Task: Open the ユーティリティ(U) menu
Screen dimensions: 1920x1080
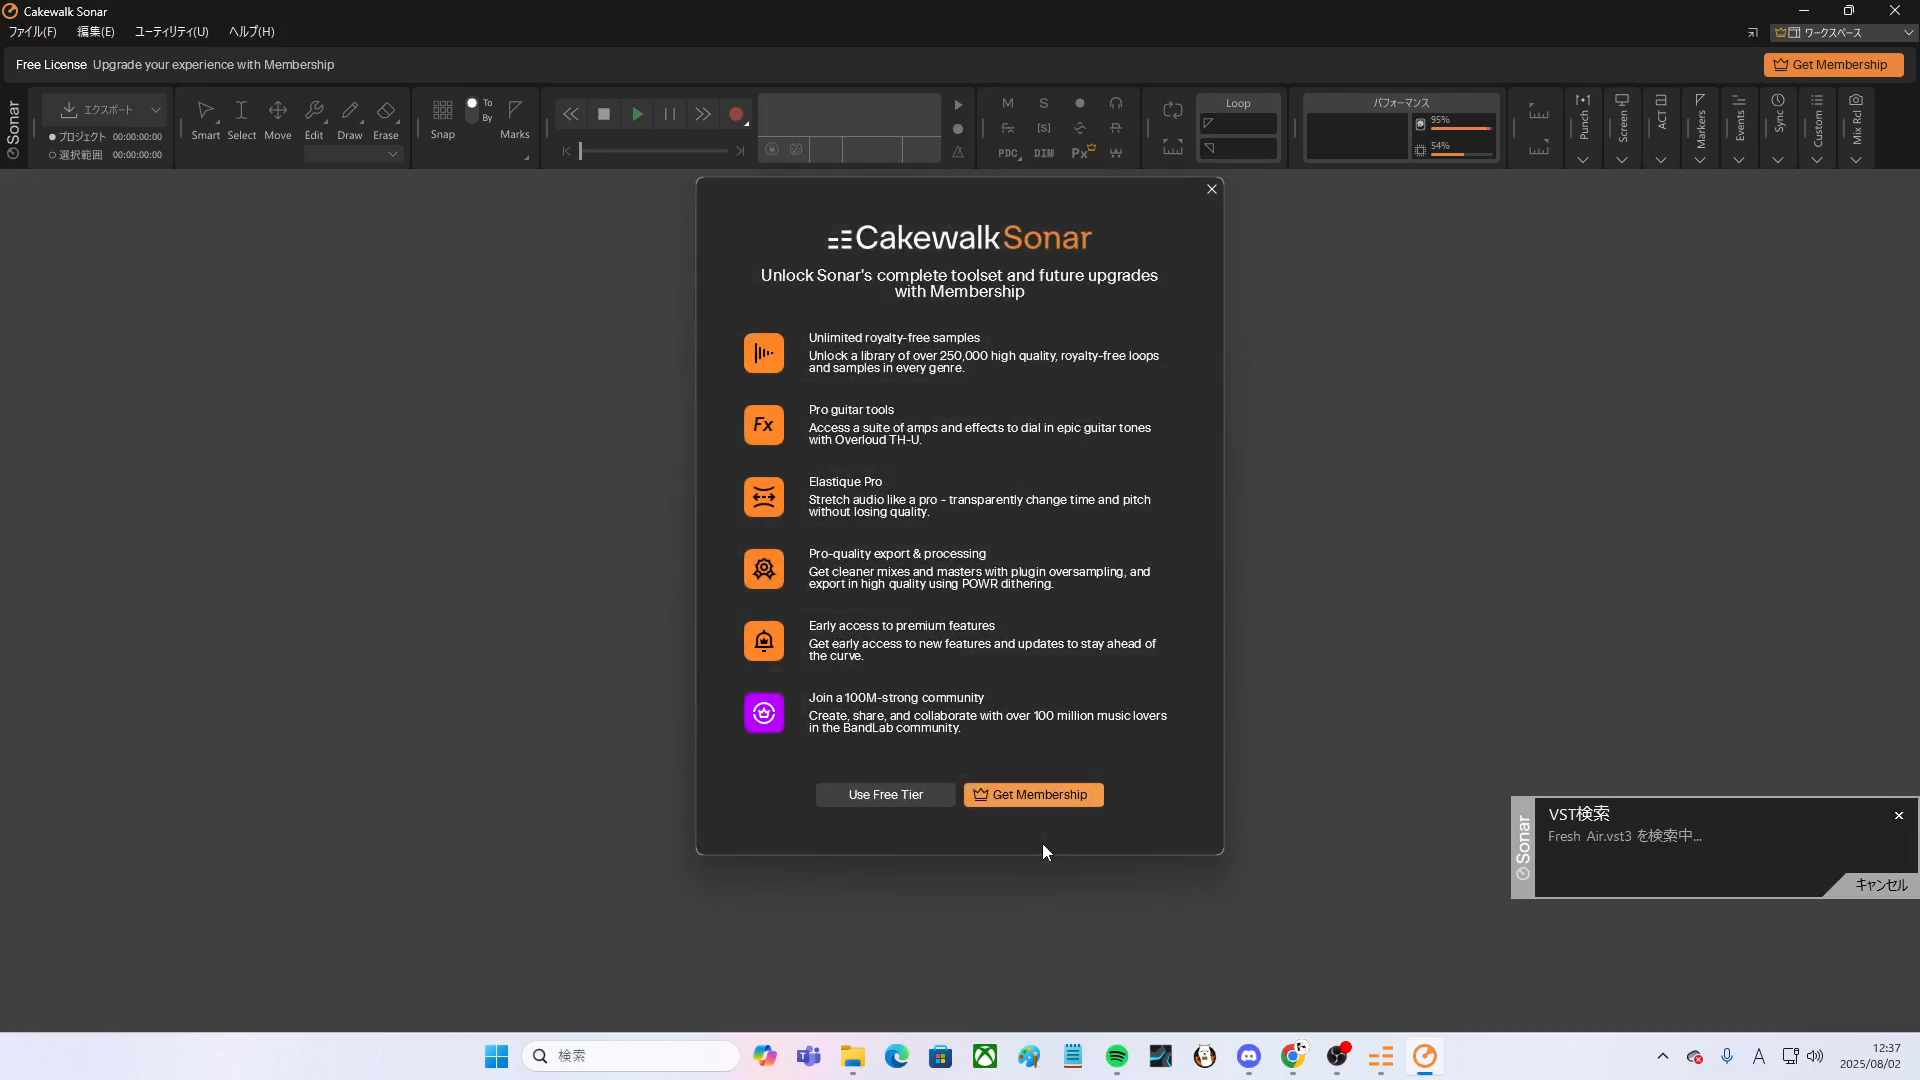Action: (x=172, y=32)
